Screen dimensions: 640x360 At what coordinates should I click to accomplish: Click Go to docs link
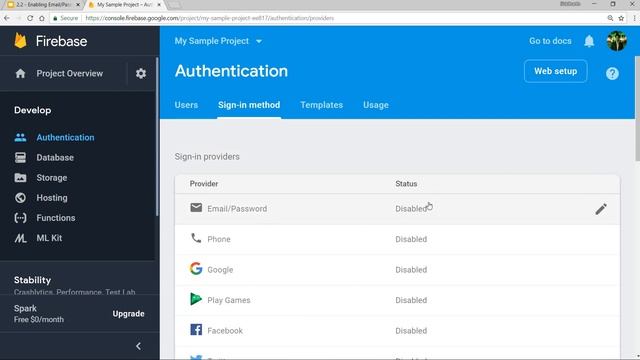pos(550,41)
